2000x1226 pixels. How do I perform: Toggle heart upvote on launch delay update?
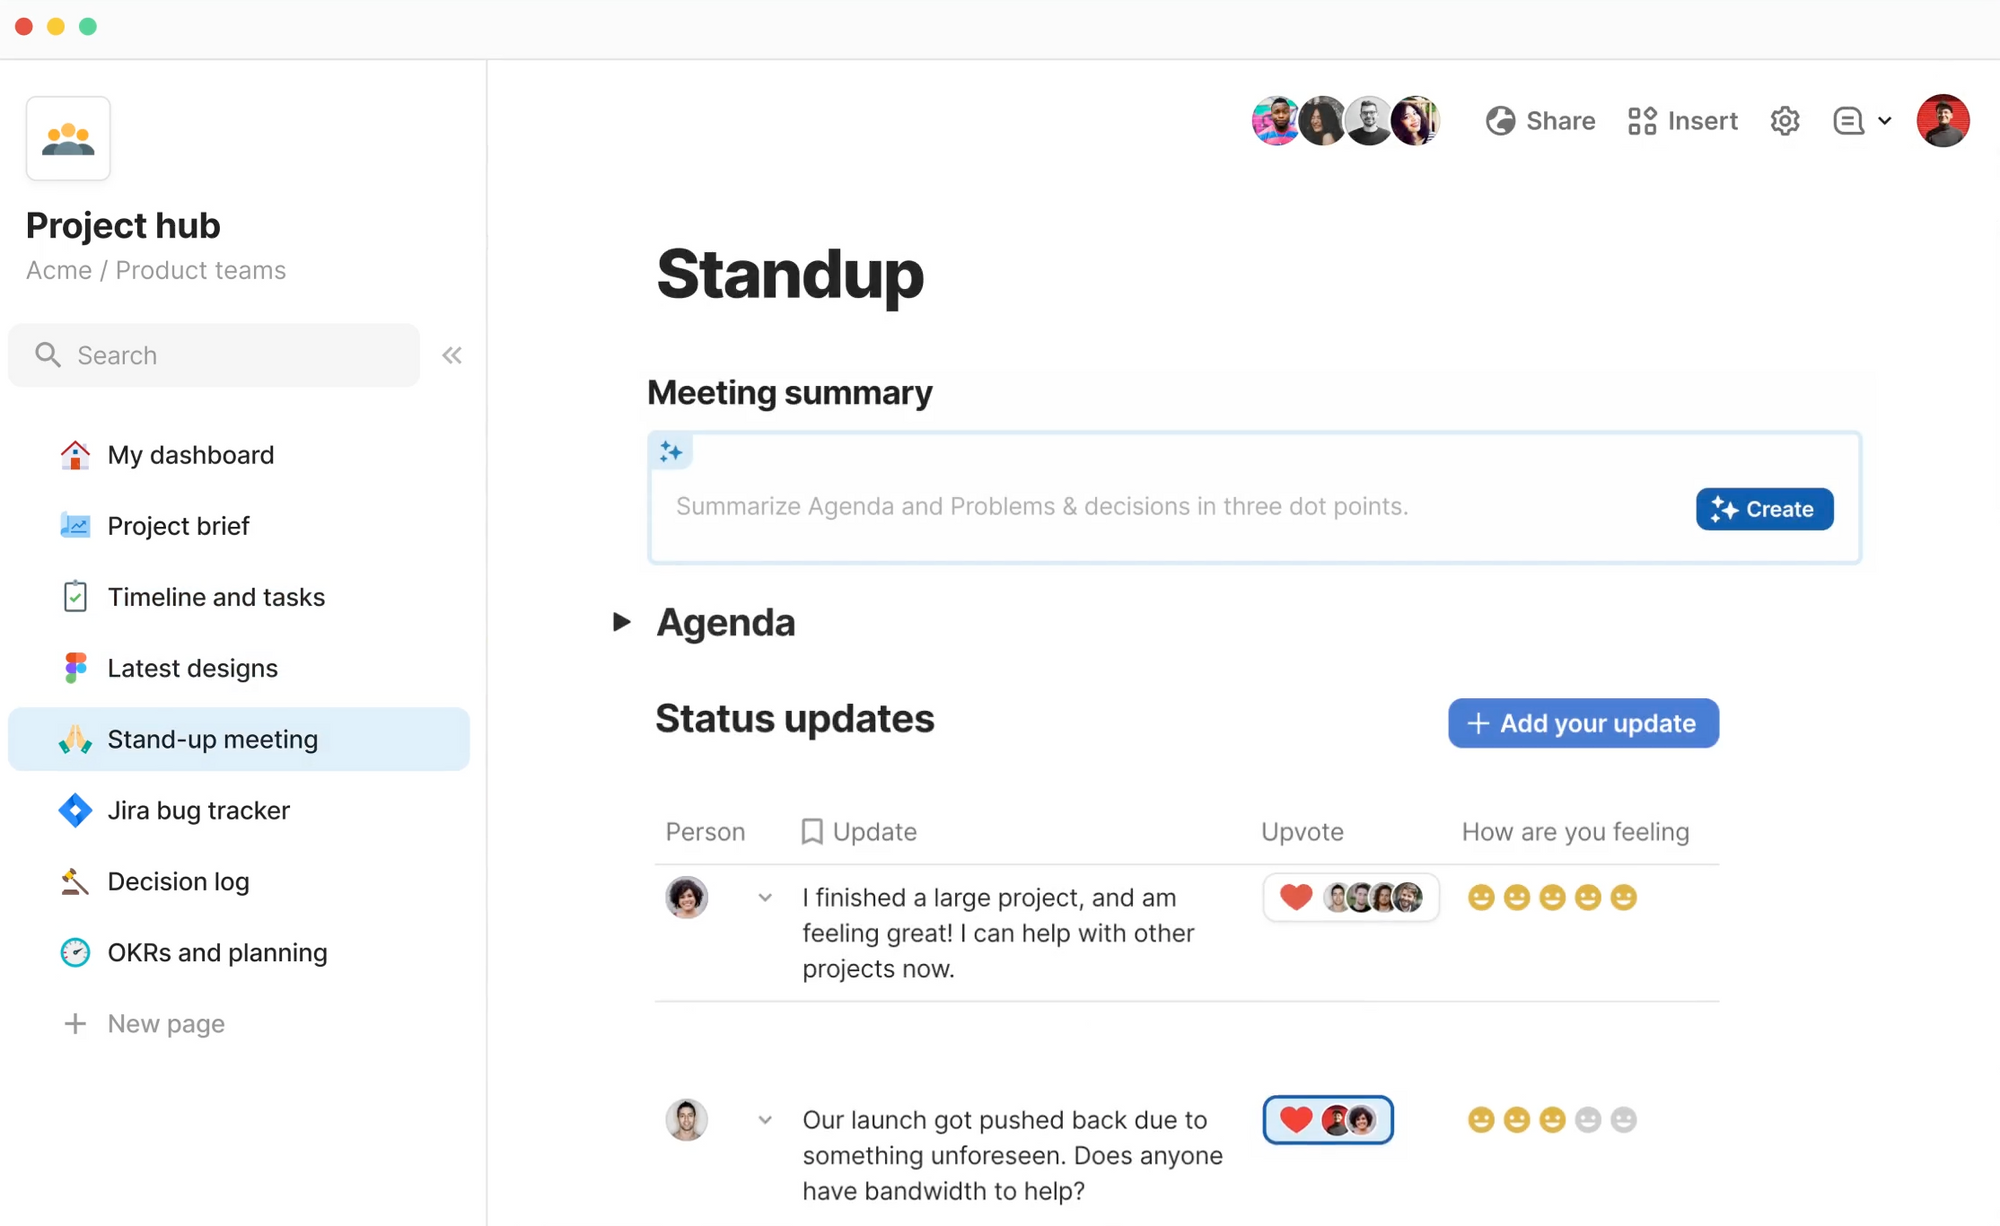click(x=1296, y=1119)
